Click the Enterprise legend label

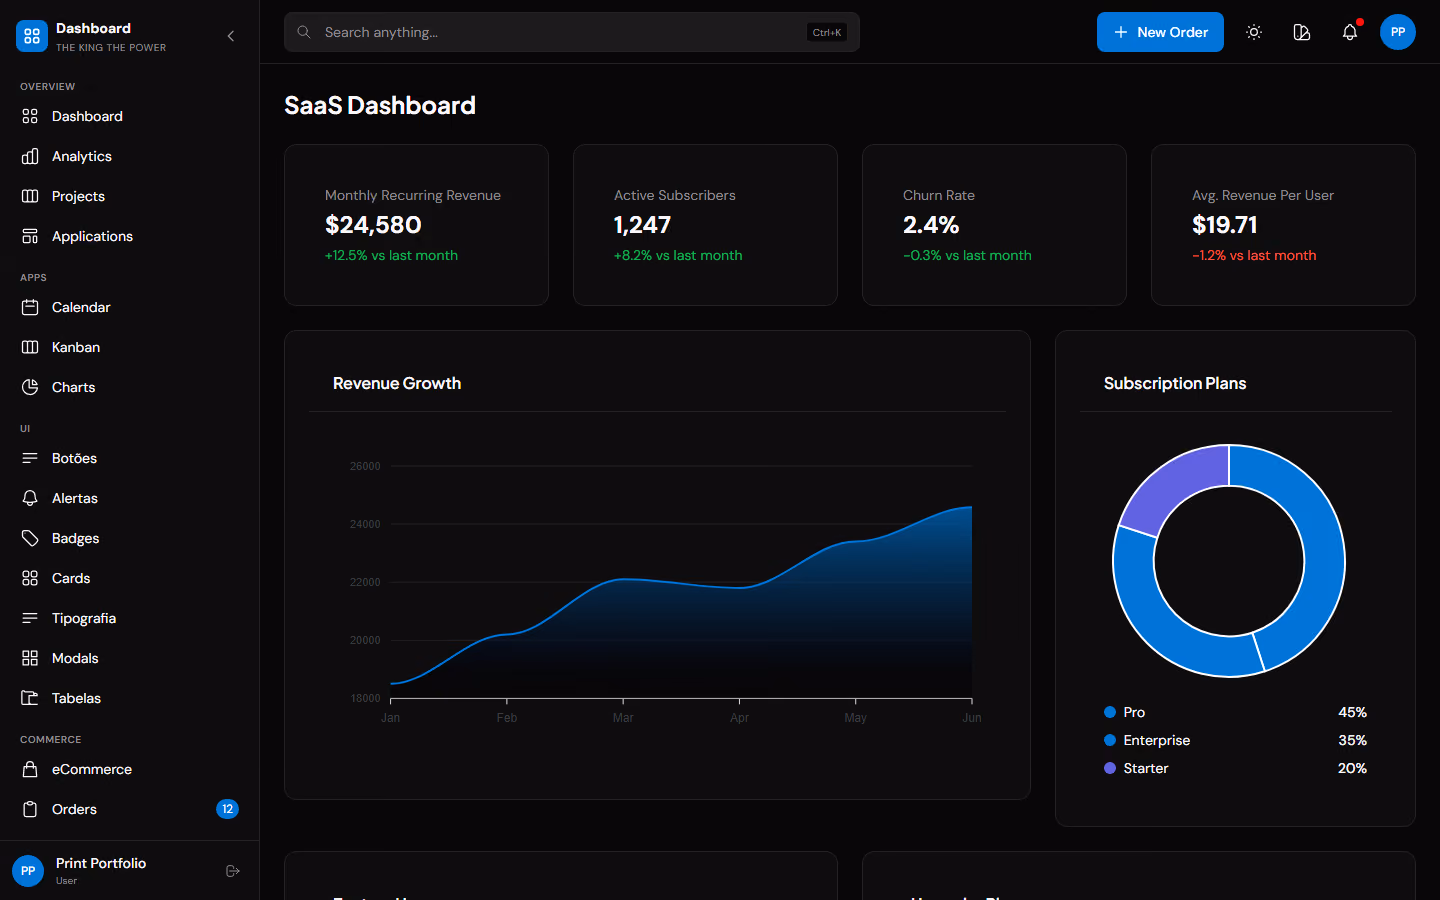[x=1157, y=740]
